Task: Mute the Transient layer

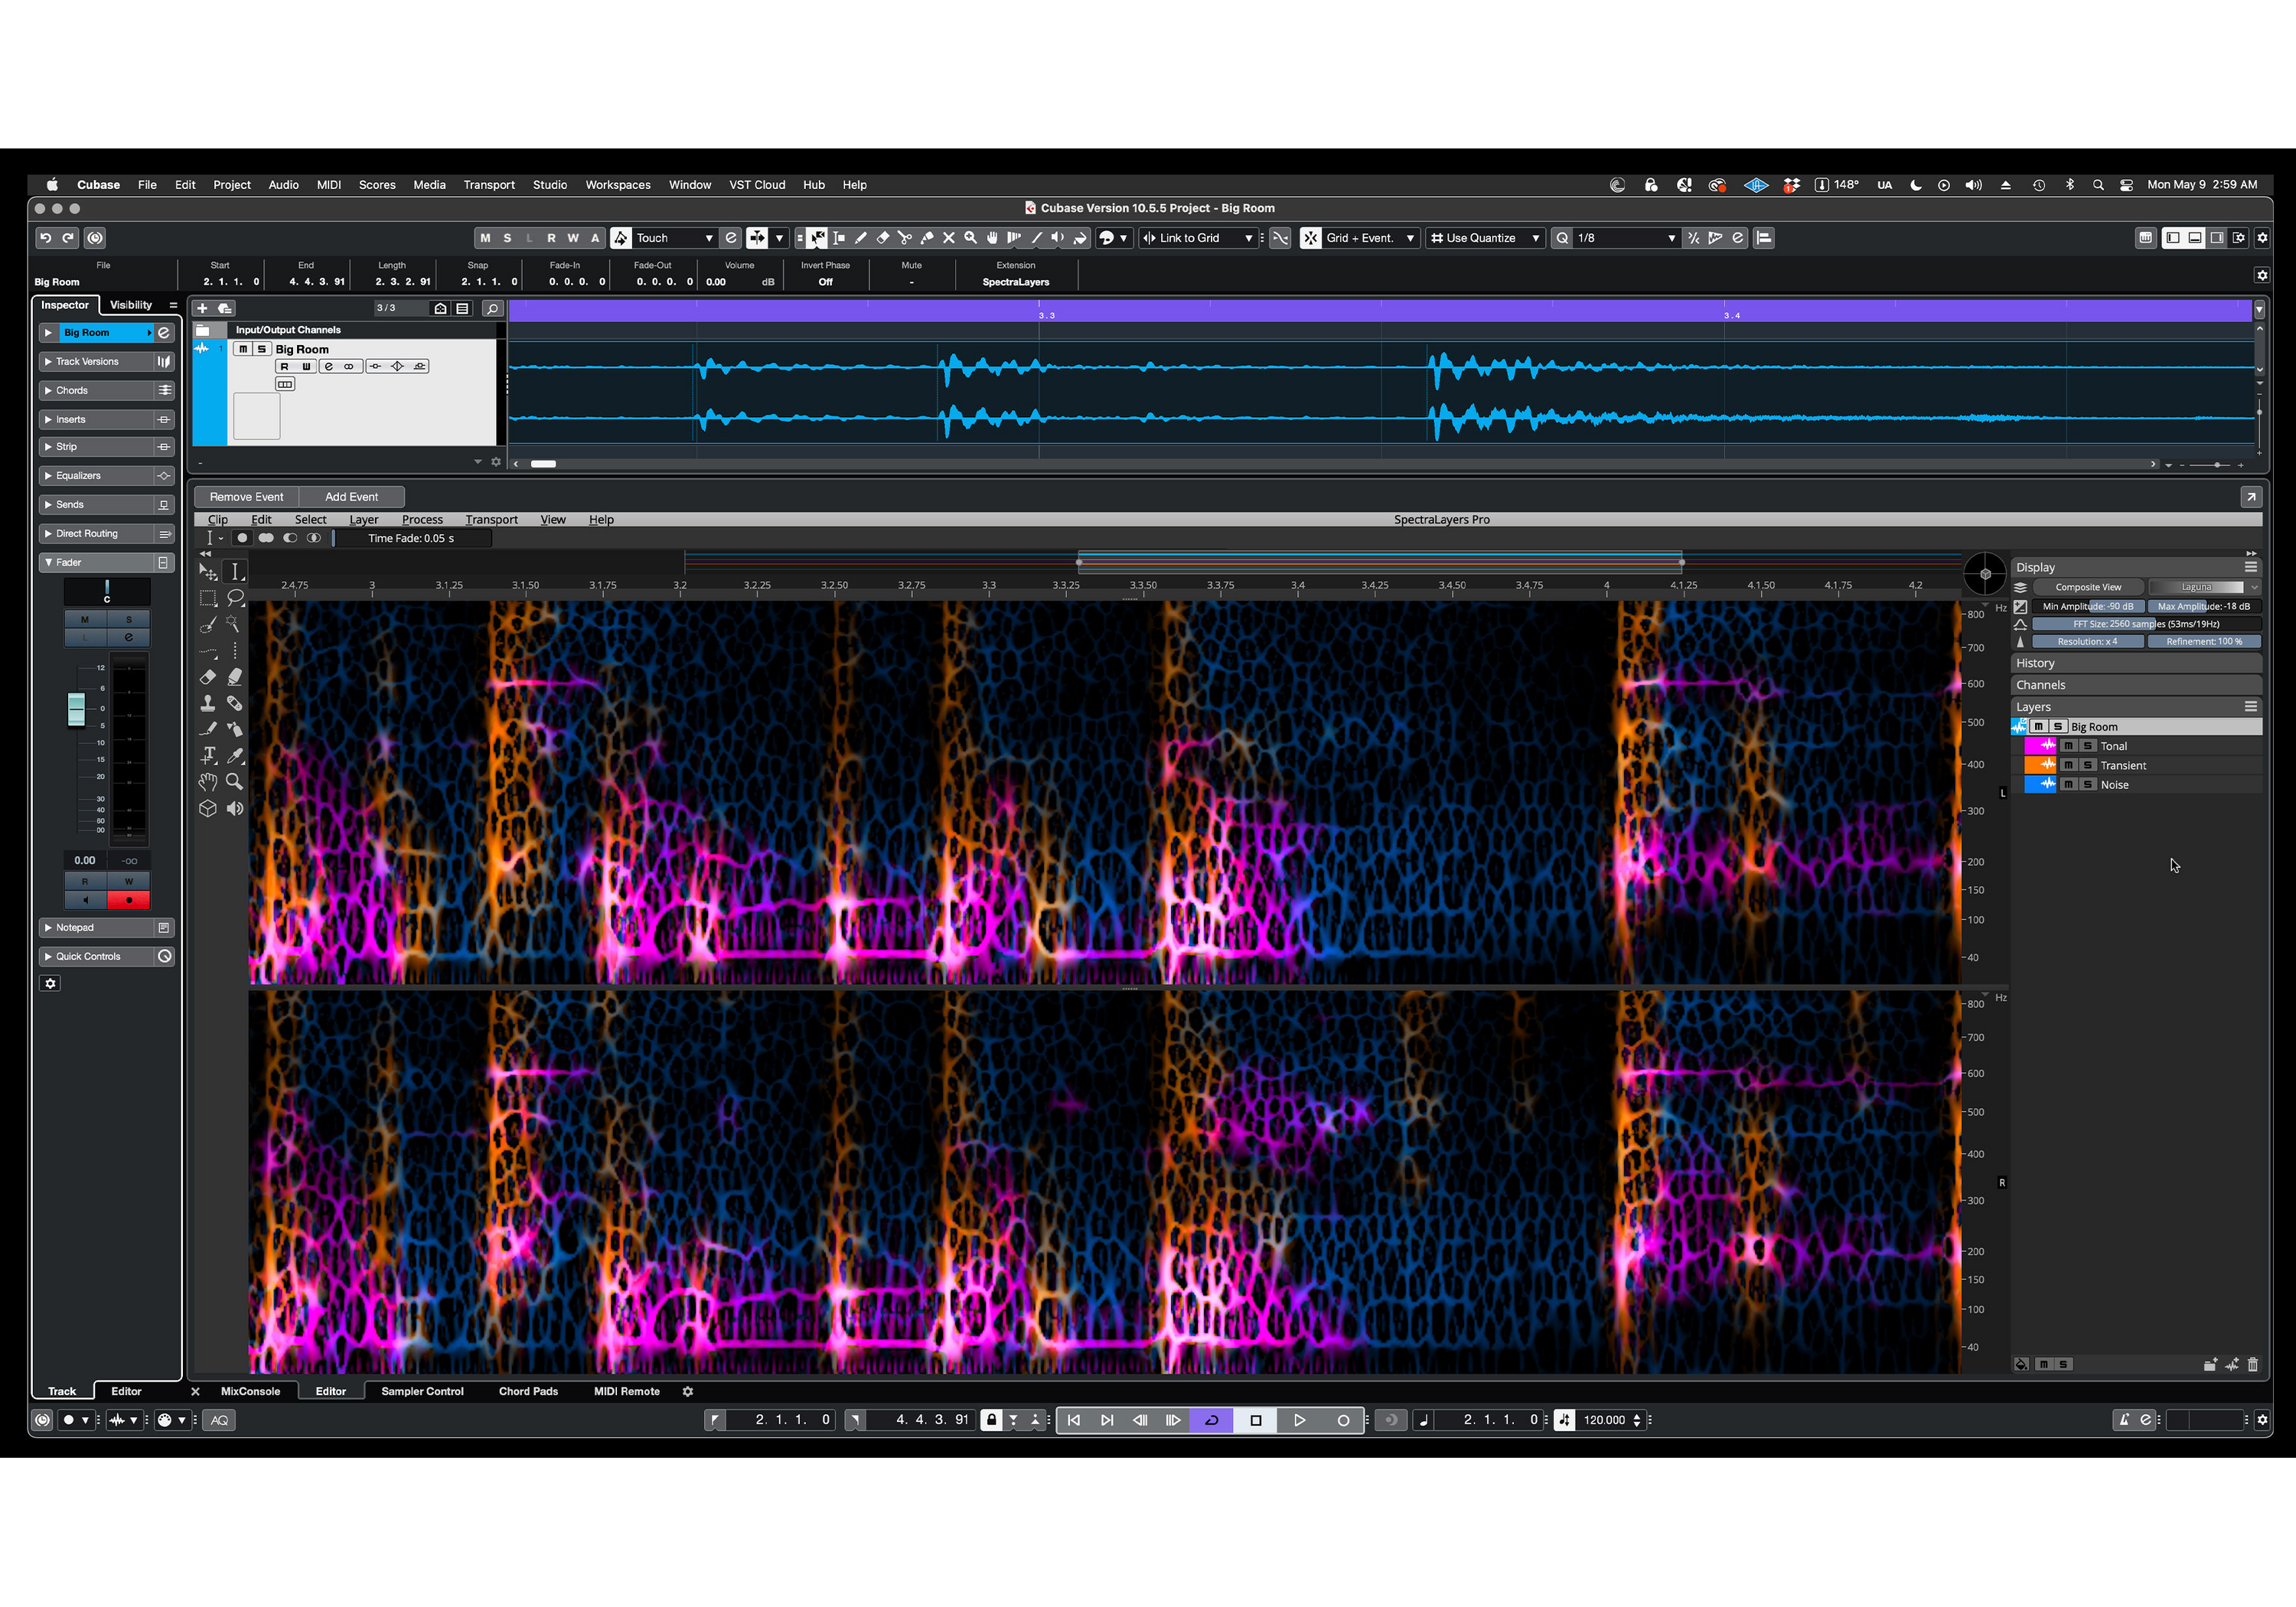Action: [x=2068, y=765]
